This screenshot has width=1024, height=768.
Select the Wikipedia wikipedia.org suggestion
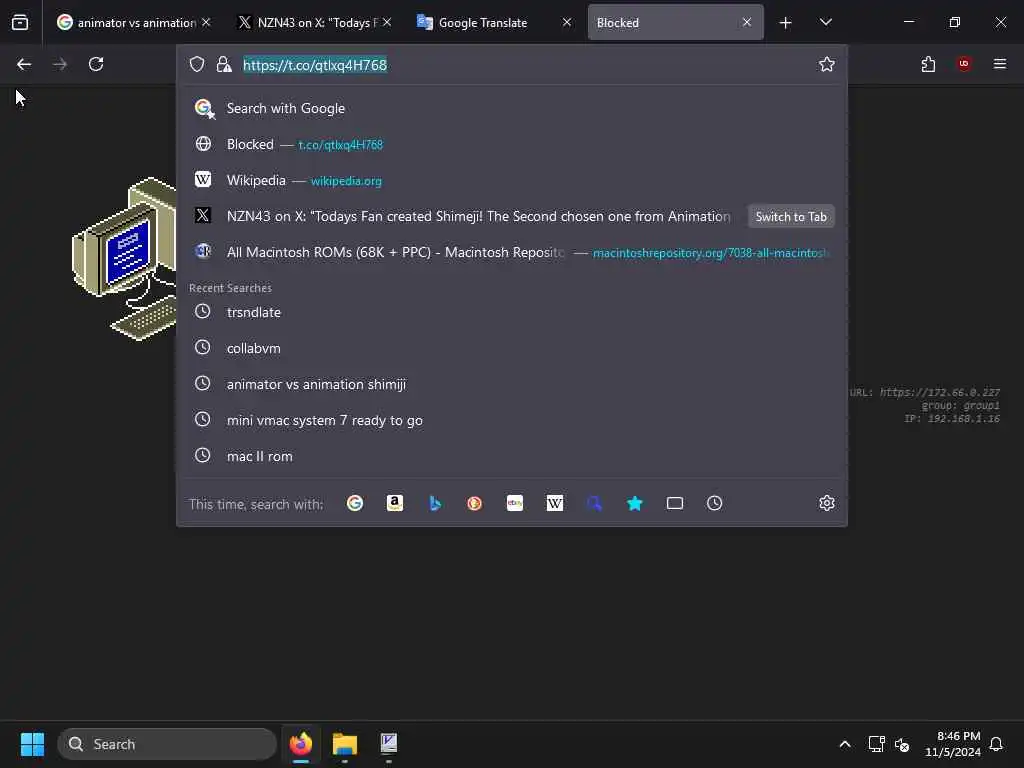pos(512,180)
